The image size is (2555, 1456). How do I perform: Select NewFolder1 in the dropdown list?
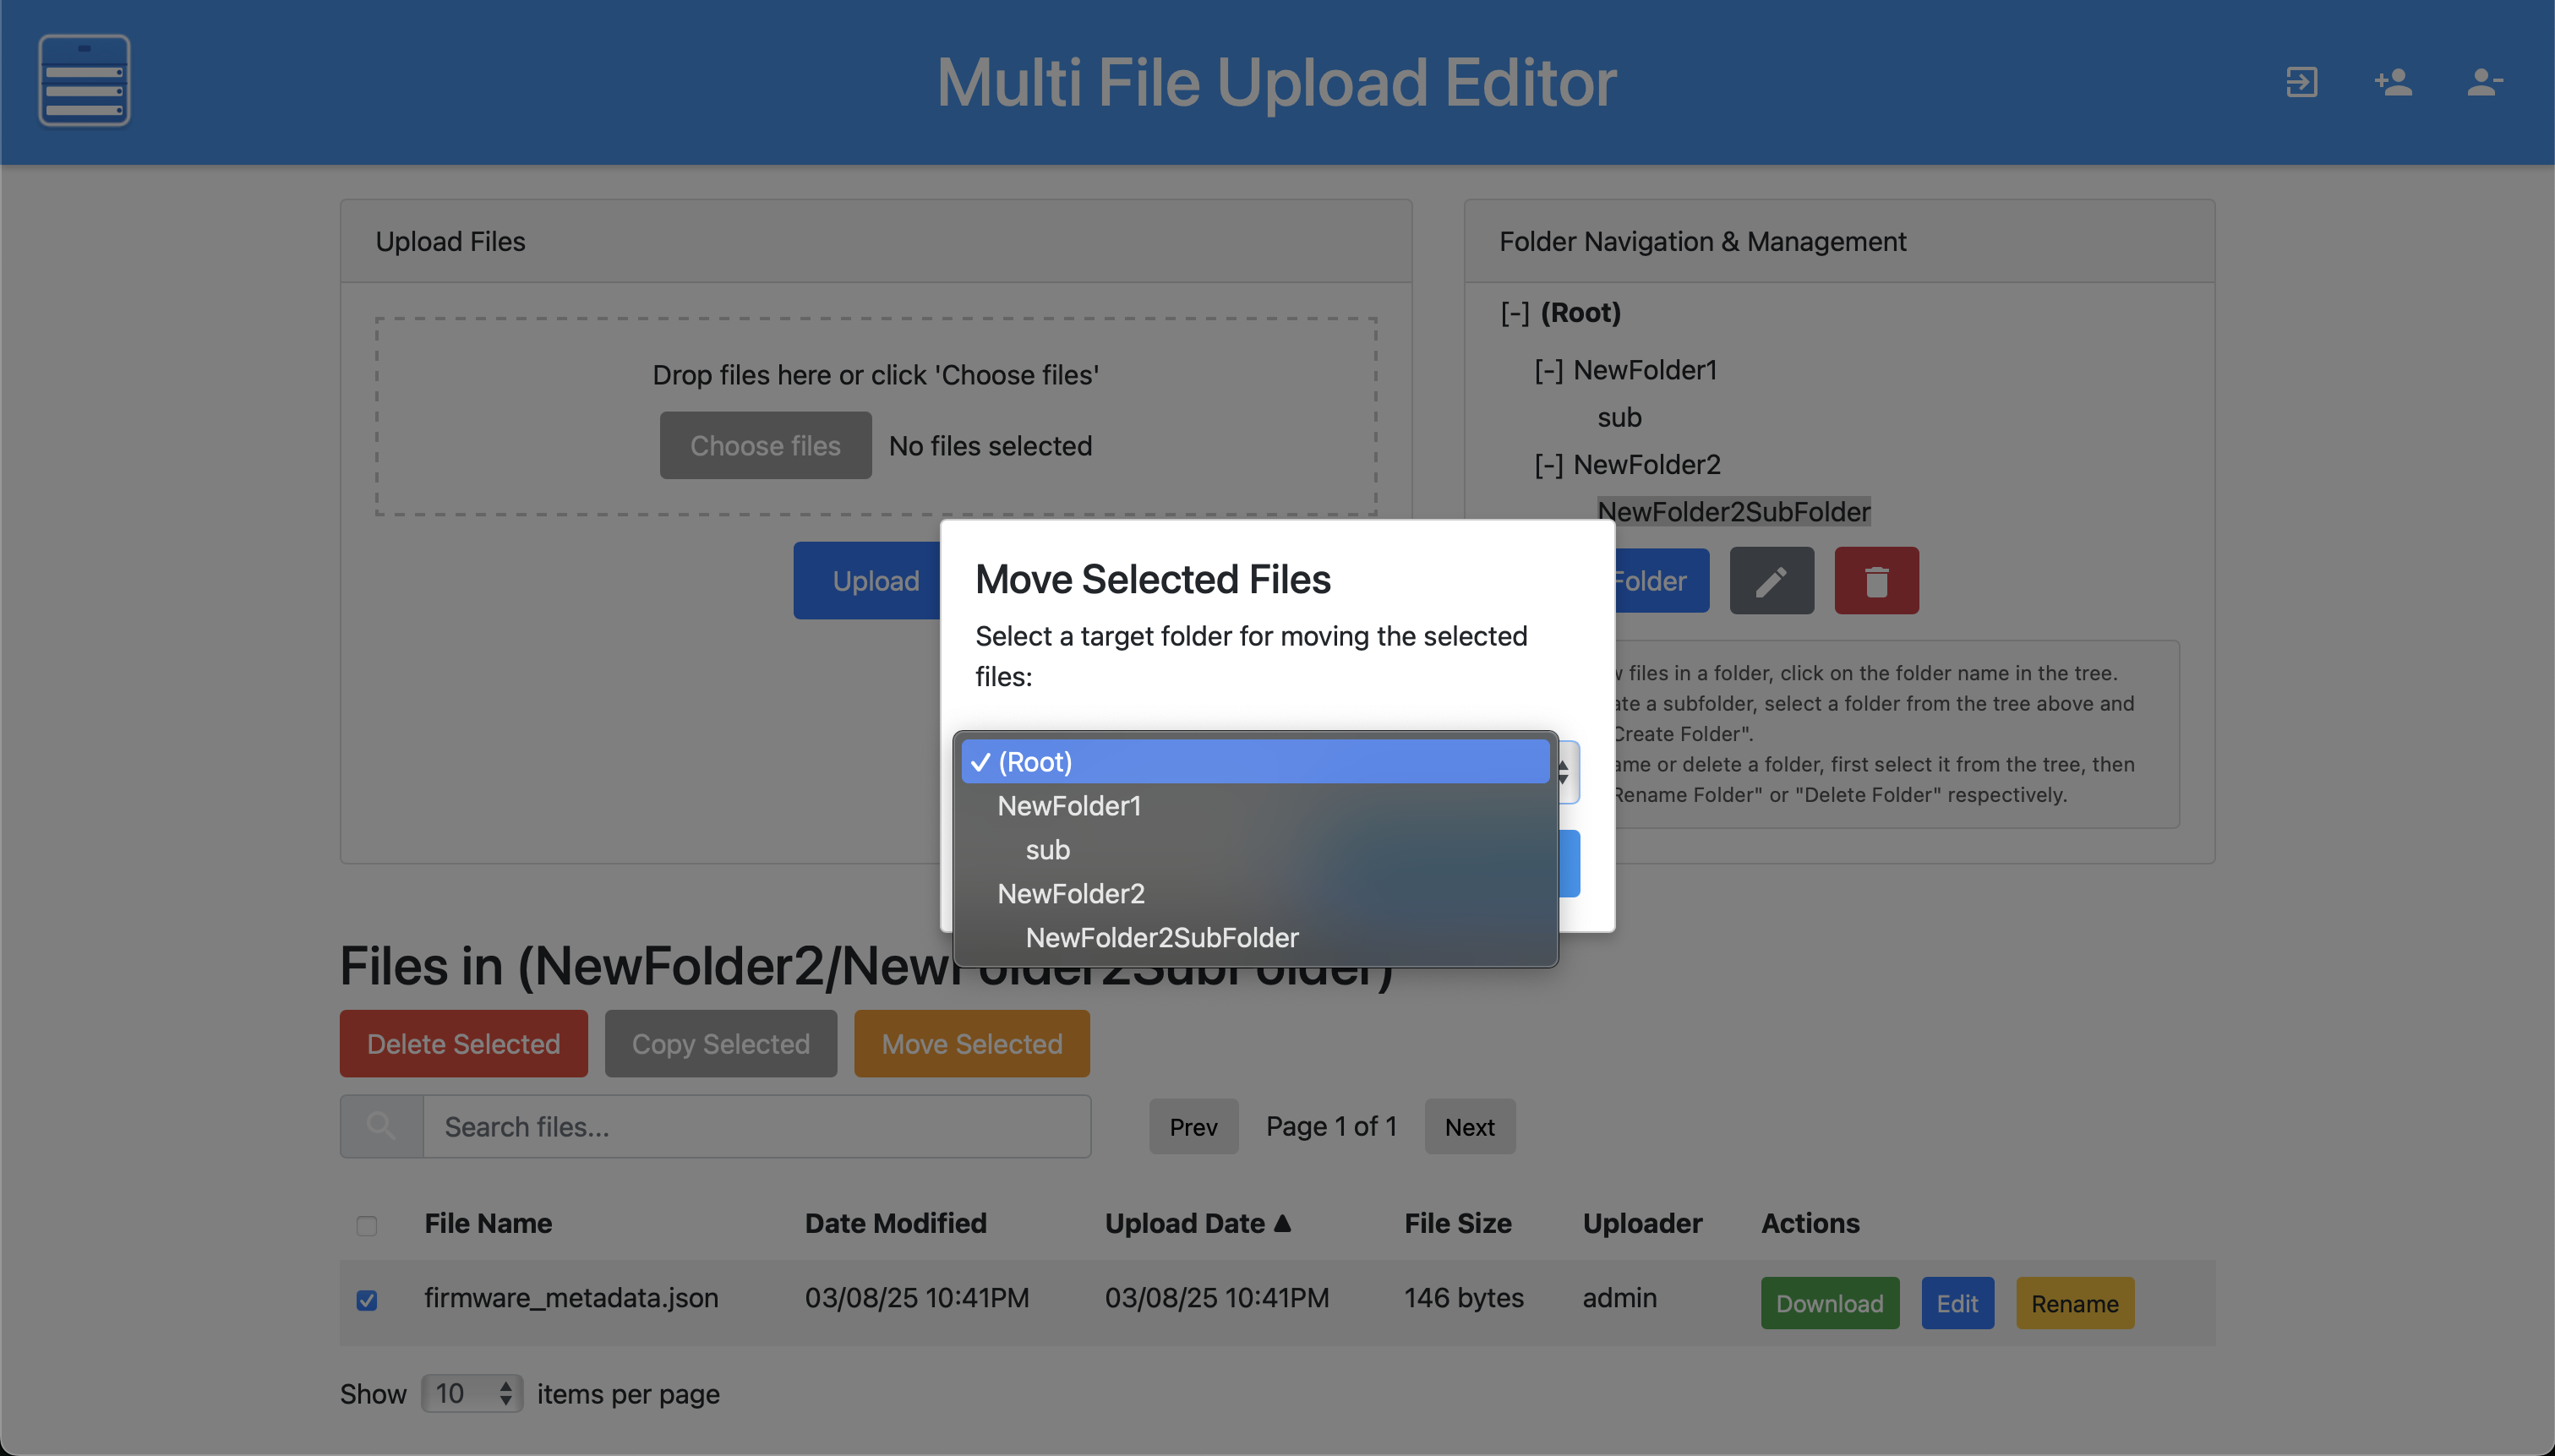coord(1069,806)
